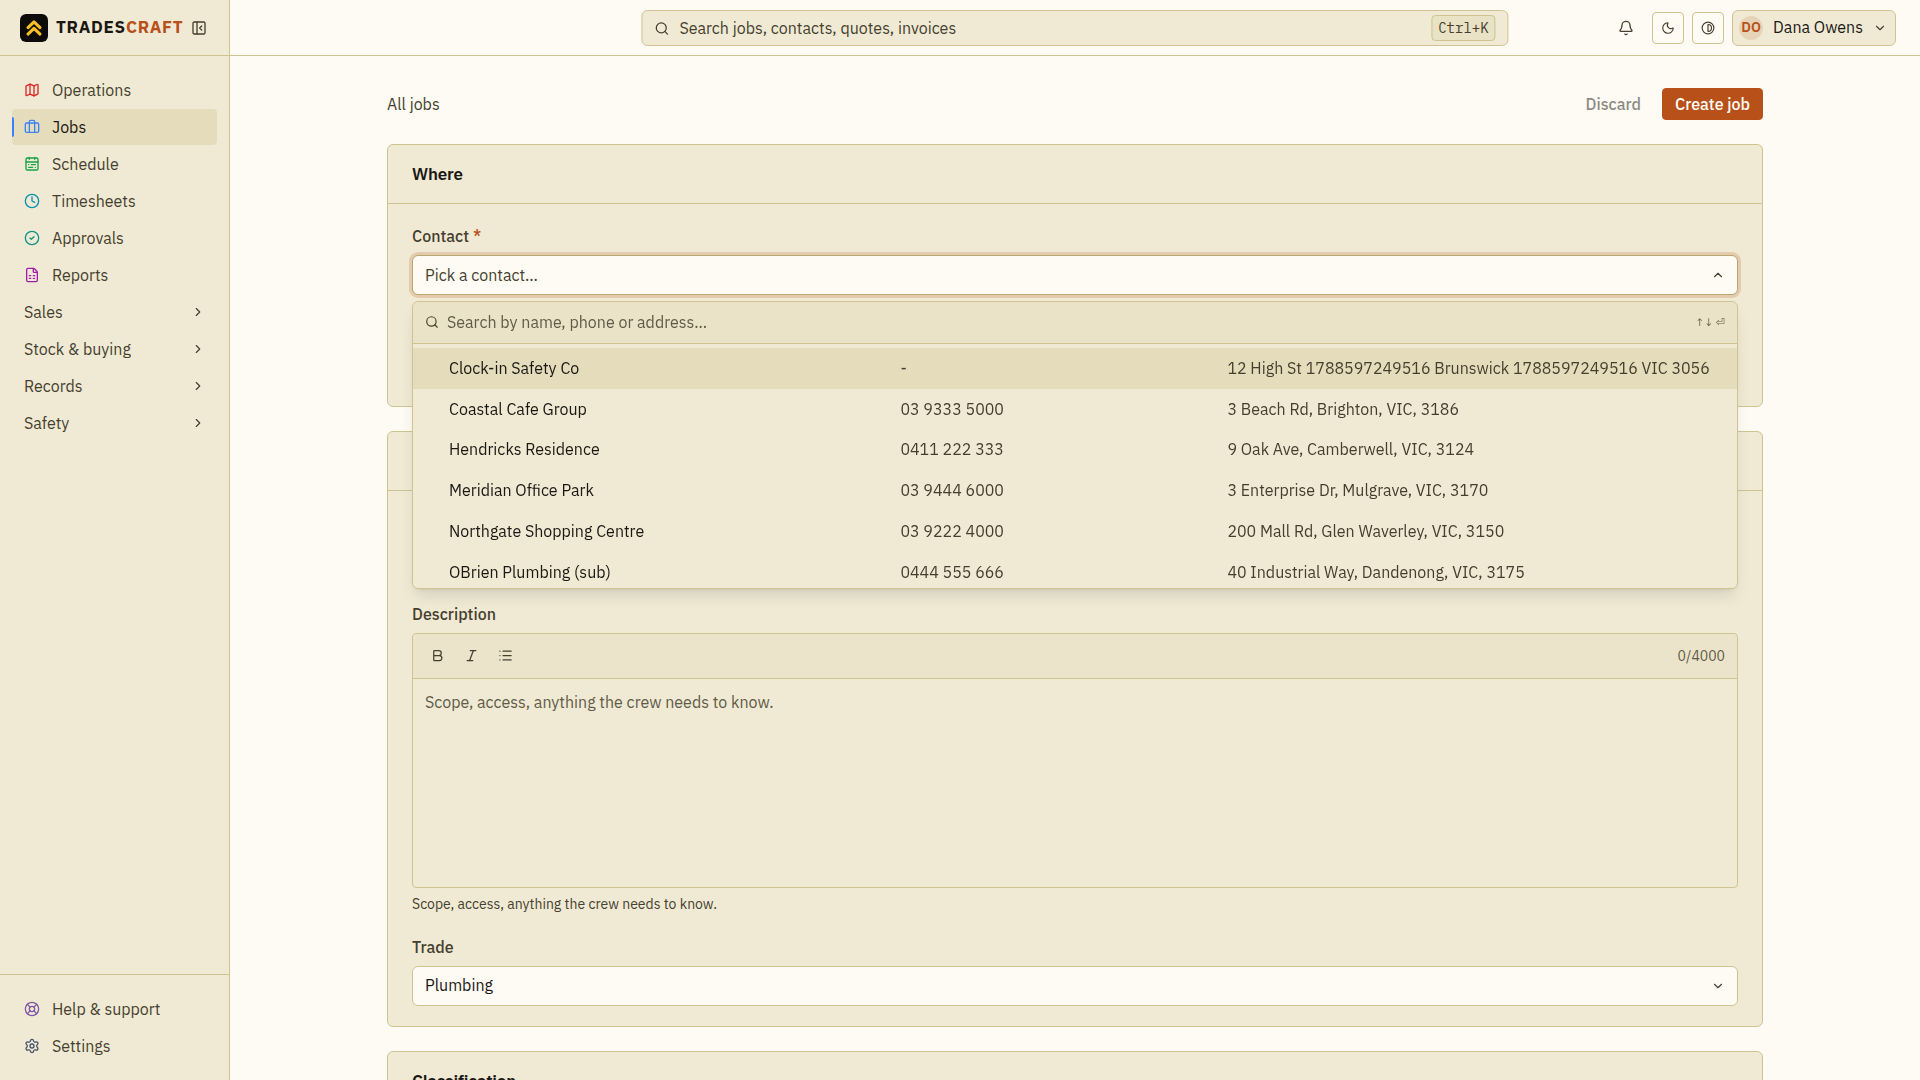1920x1080 pixels.
Task: Apply bold formatting in Description
Action: click(437, 656)
